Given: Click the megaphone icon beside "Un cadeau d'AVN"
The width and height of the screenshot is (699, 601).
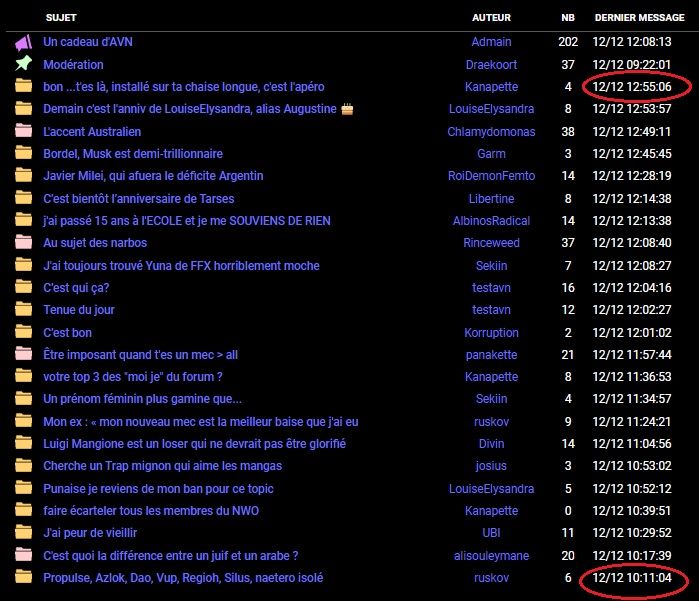Looking at the screenshot, I should pos(23,42).
